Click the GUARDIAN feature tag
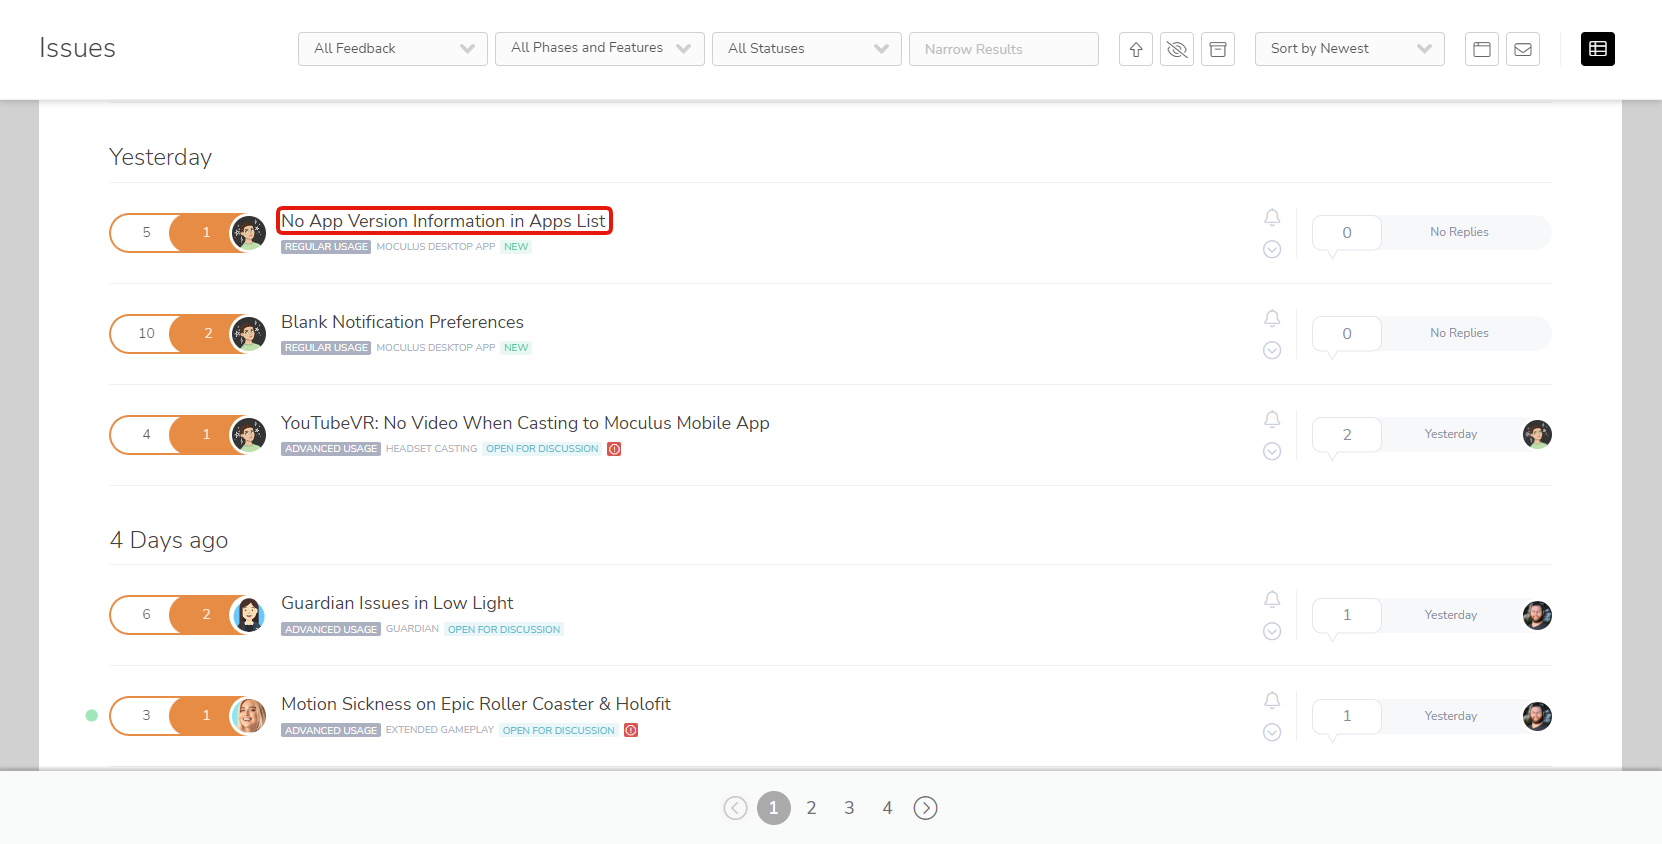The image size is (1662, 844). coord(412,629)
